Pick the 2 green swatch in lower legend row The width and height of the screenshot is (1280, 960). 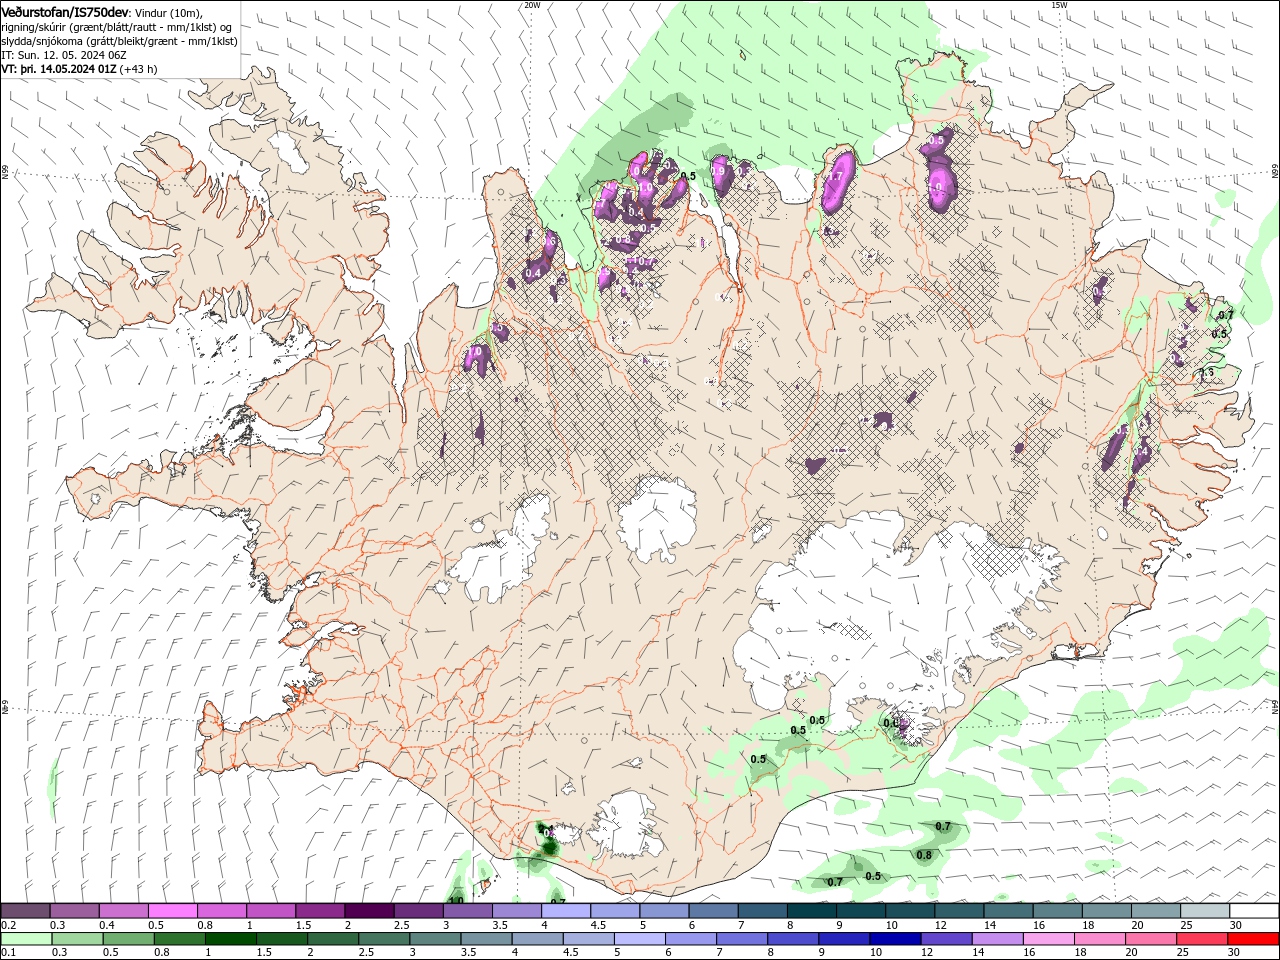(332, 939)
